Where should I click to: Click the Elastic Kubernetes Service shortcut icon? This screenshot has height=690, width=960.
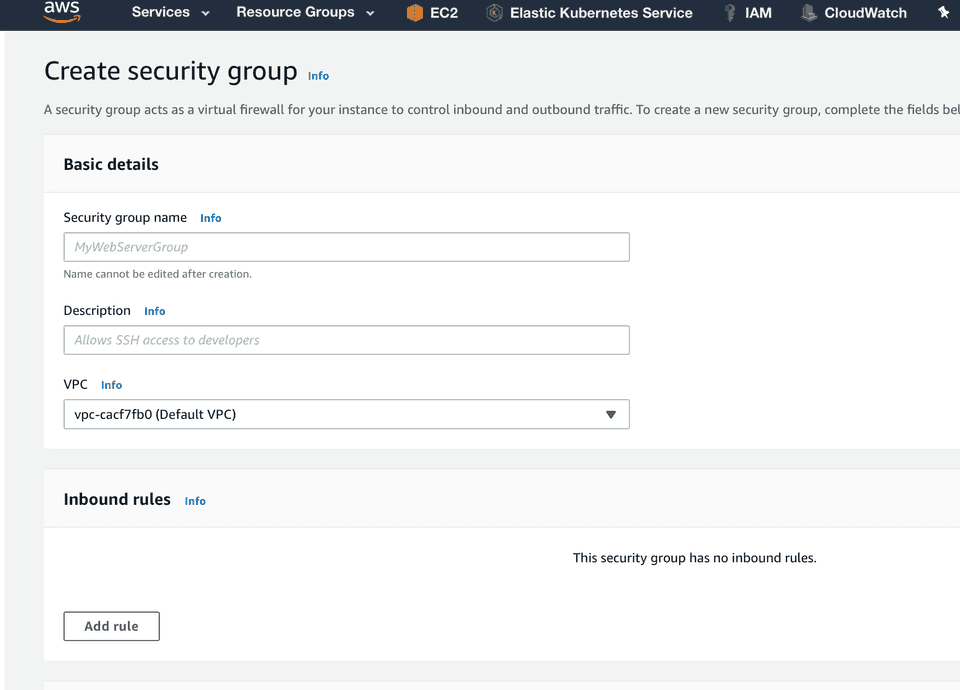pos(493,14)
